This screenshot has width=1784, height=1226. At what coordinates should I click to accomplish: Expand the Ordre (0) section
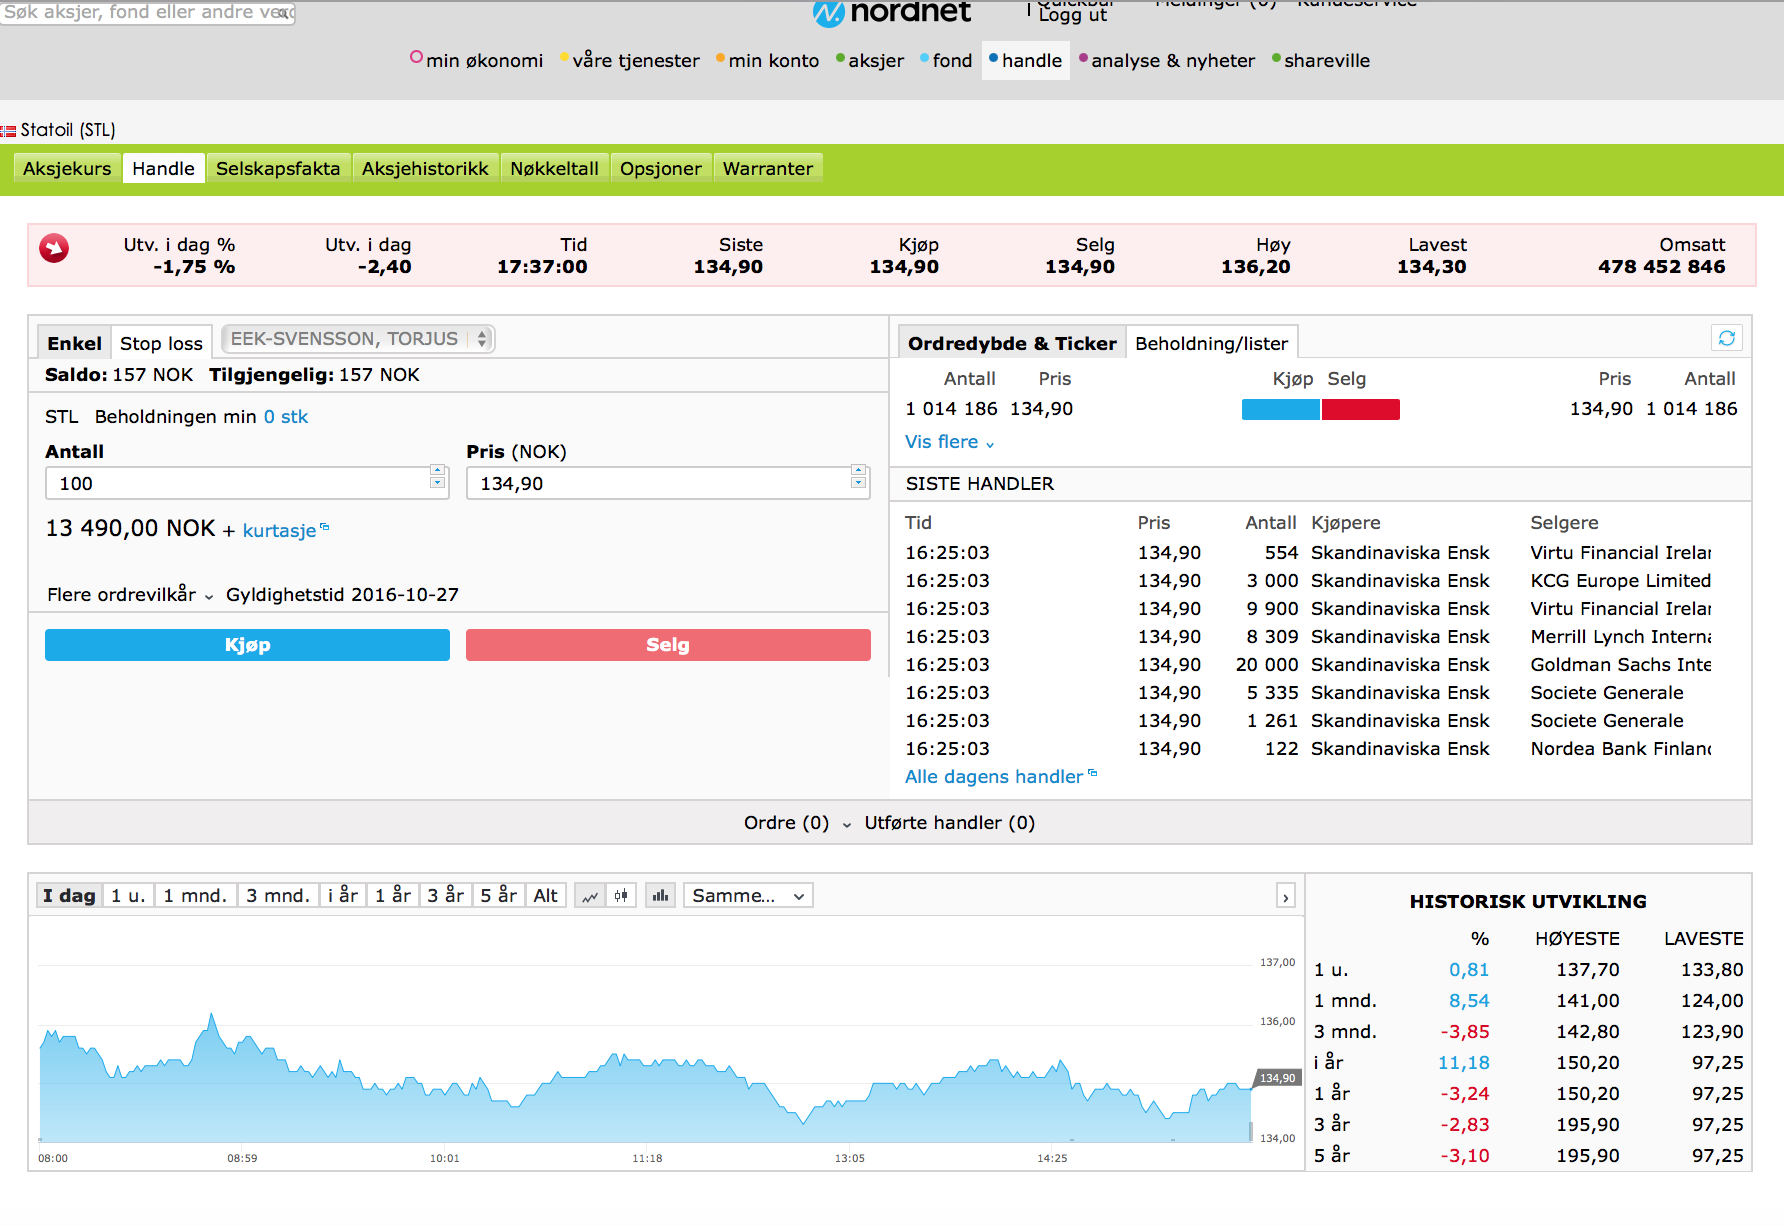point(797,823)
